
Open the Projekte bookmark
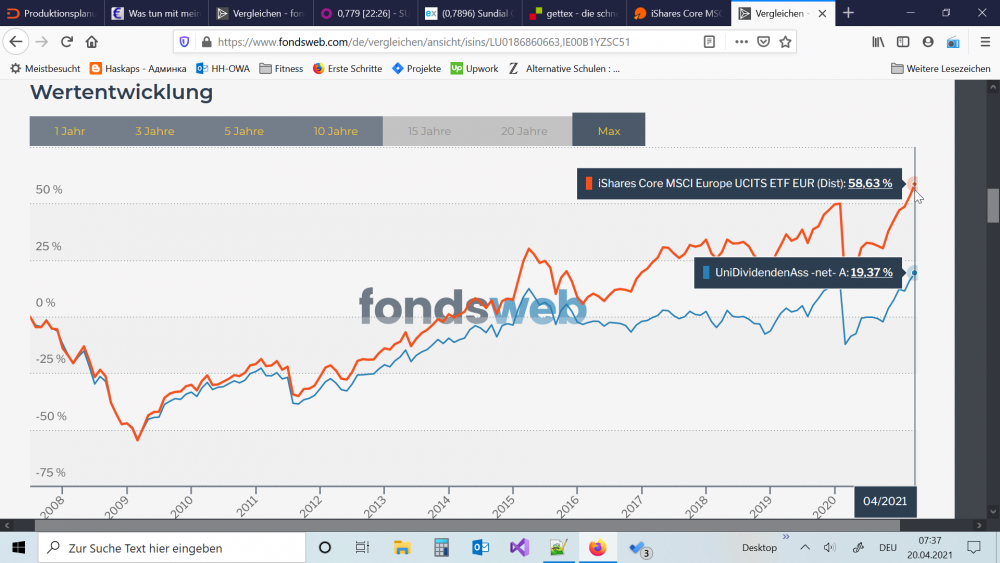(416, 68)
